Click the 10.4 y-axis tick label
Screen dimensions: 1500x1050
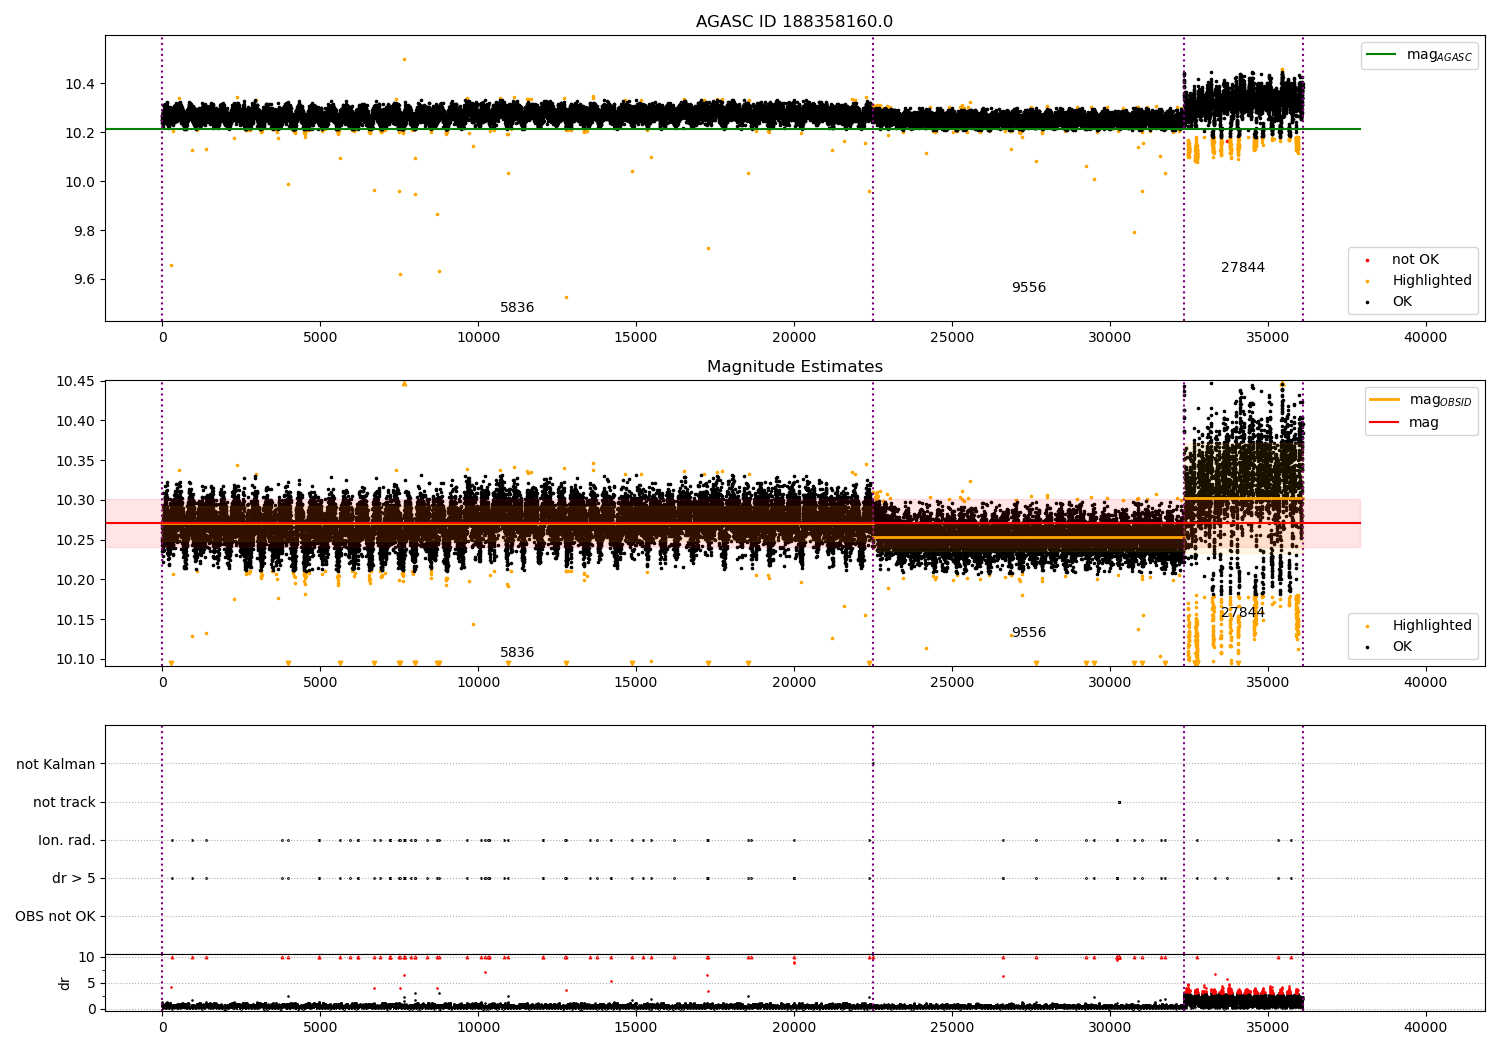pos(80,84)
